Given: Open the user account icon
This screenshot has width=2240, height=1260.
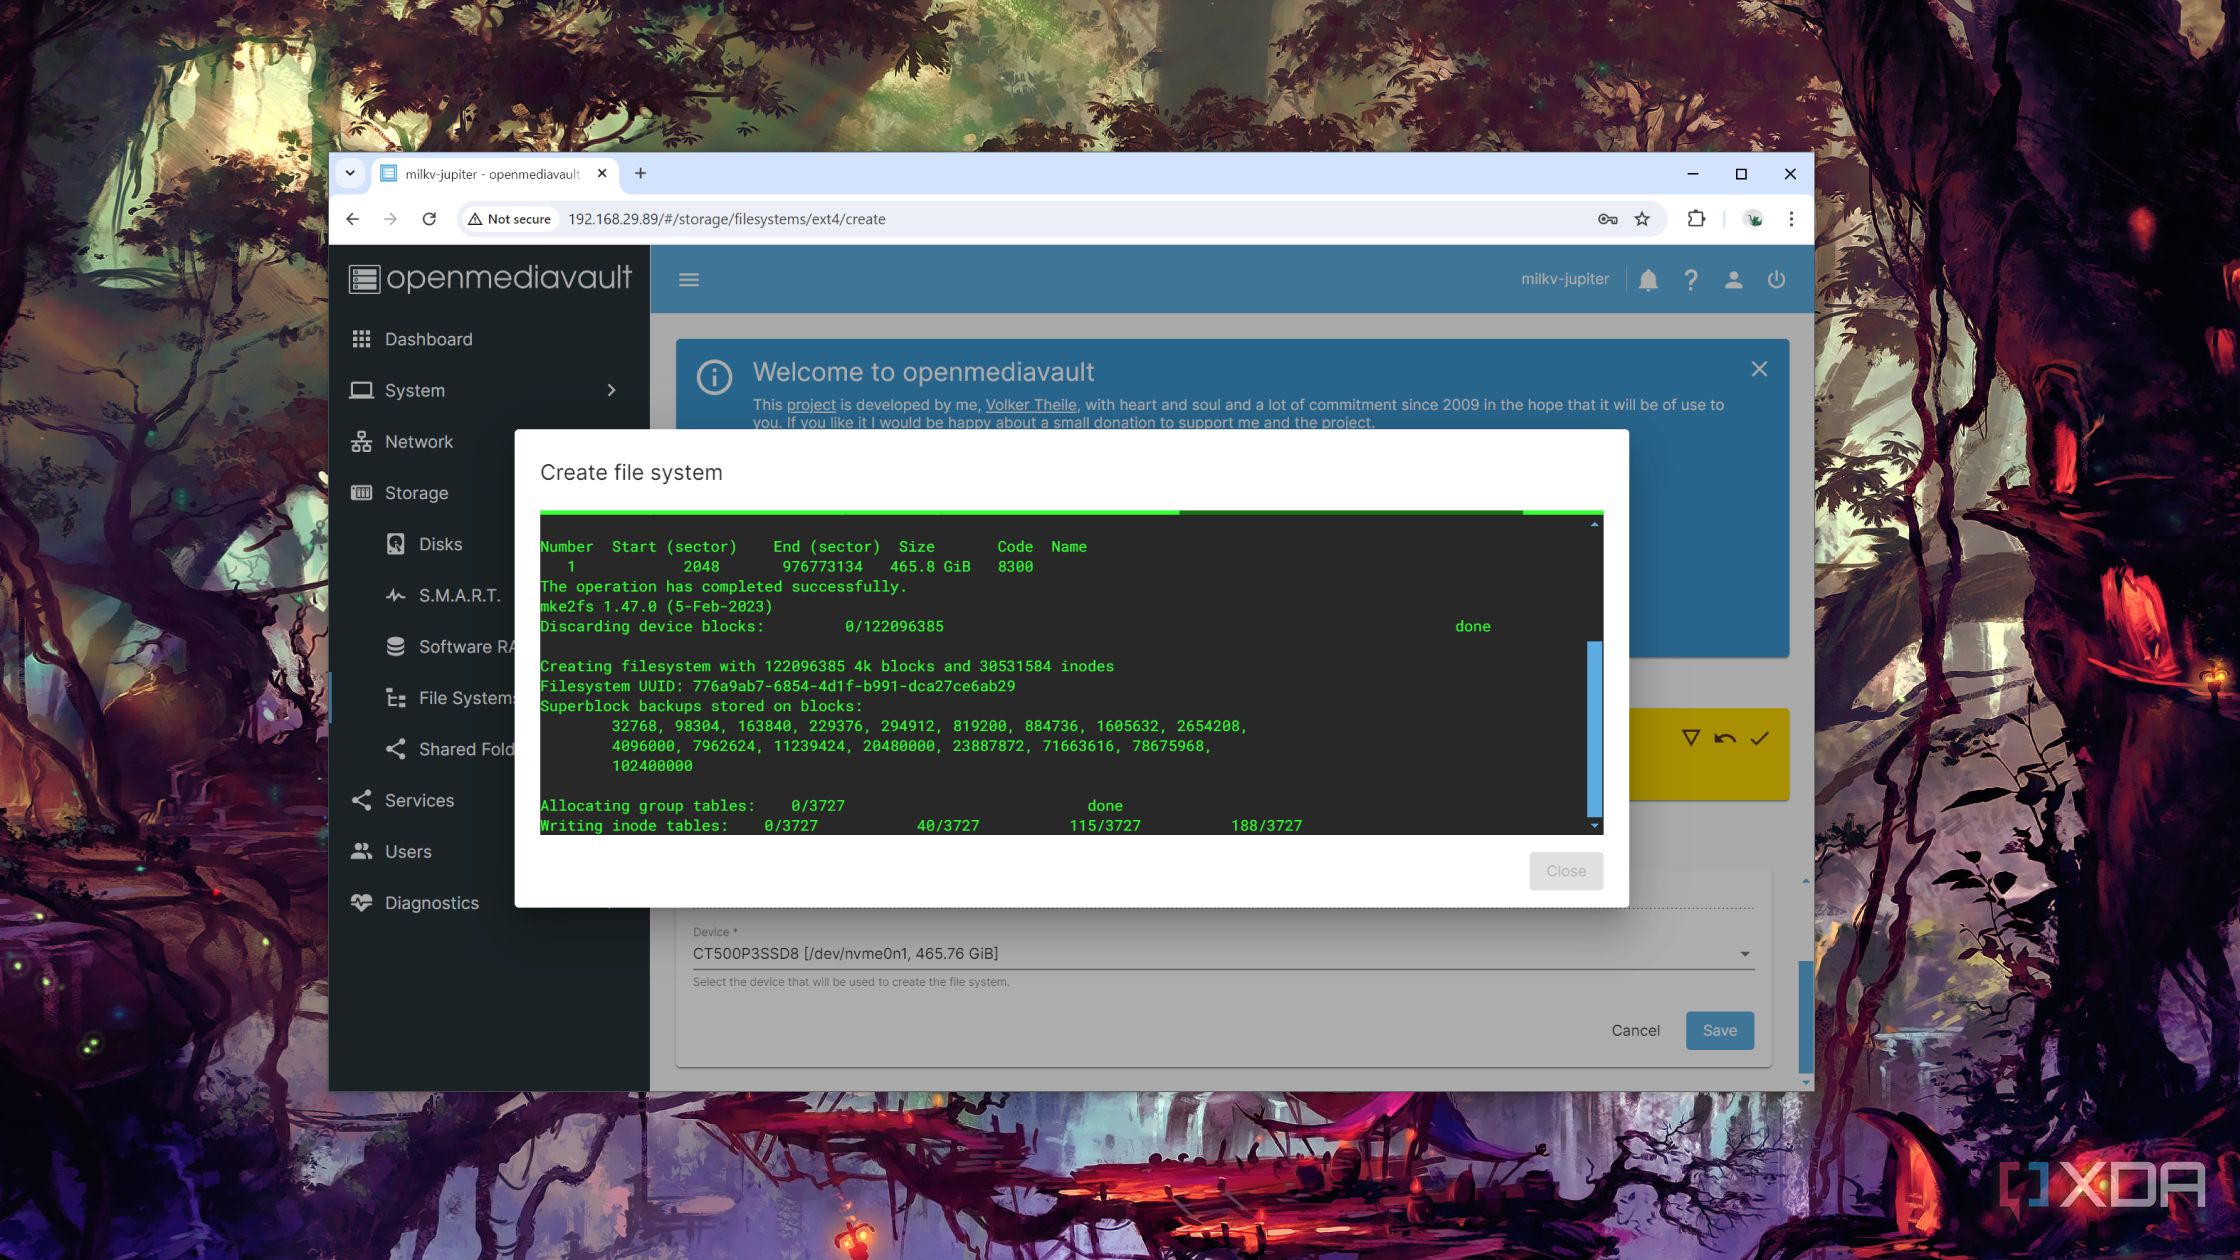Looking at the screenshot, I should click(x=1733, y=280).
